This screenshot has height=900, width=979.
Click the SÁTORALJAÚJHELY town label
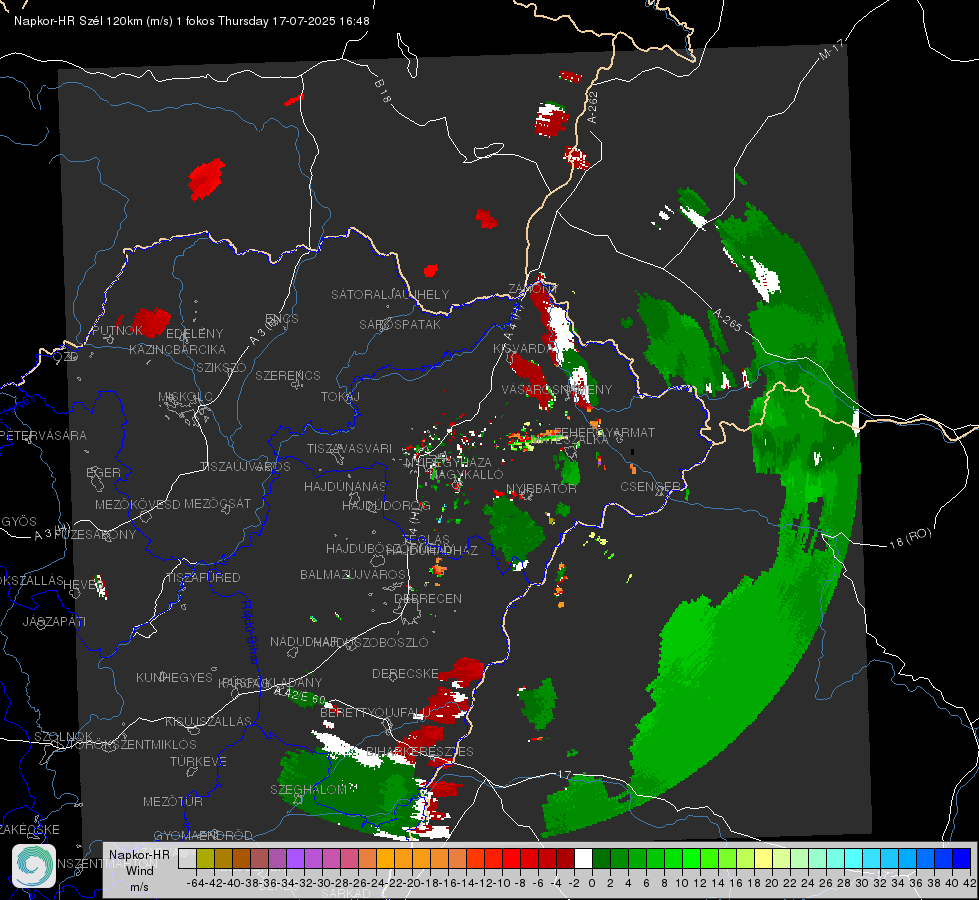coord(390,294)
